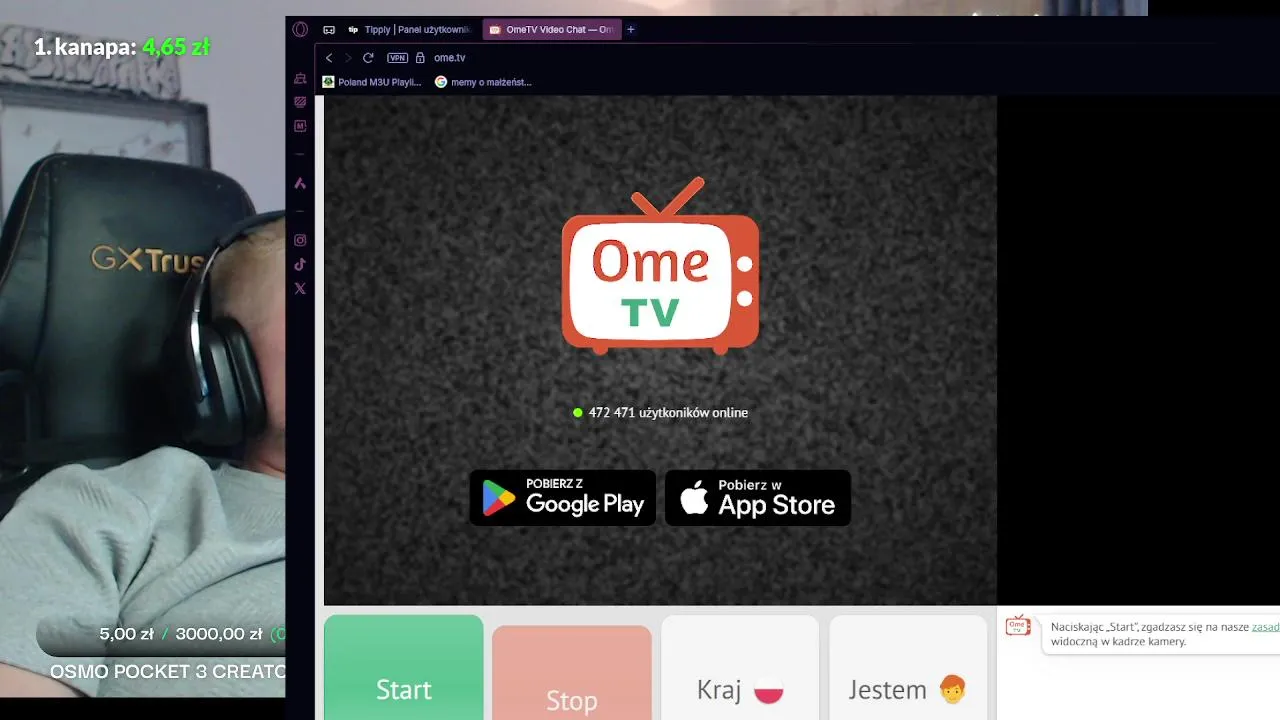Open the Opera main menu logo
The height and width of the screenshot is (720, 1280).
pos(300,30)
